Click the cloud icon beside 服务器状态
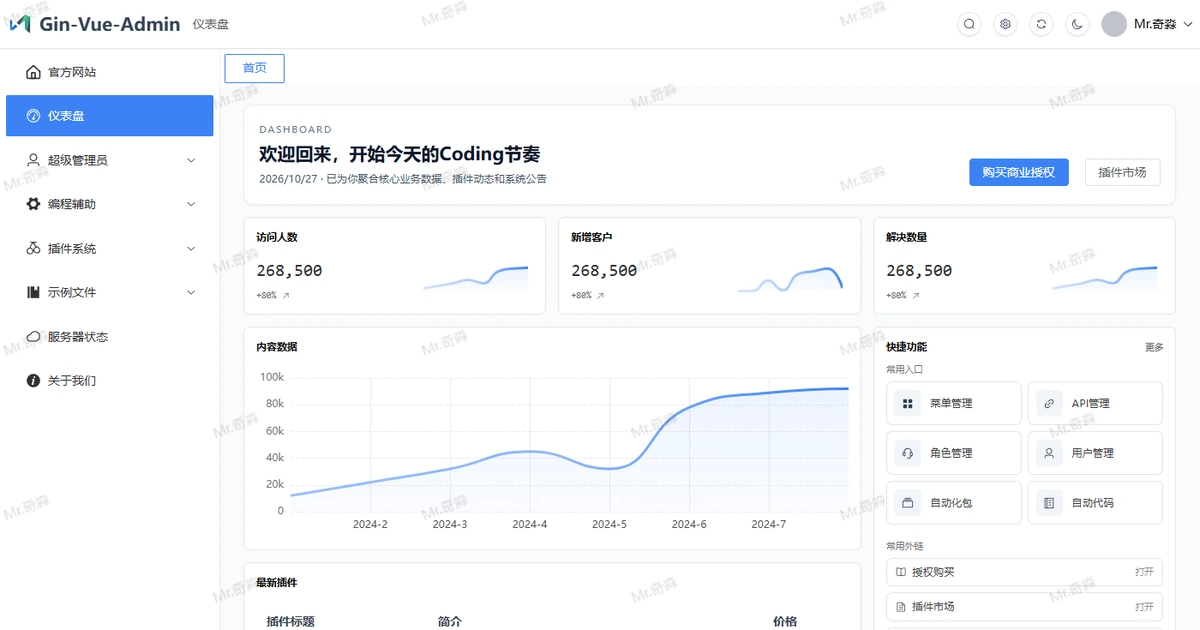The image size is (1200, 630). [33, 337]
